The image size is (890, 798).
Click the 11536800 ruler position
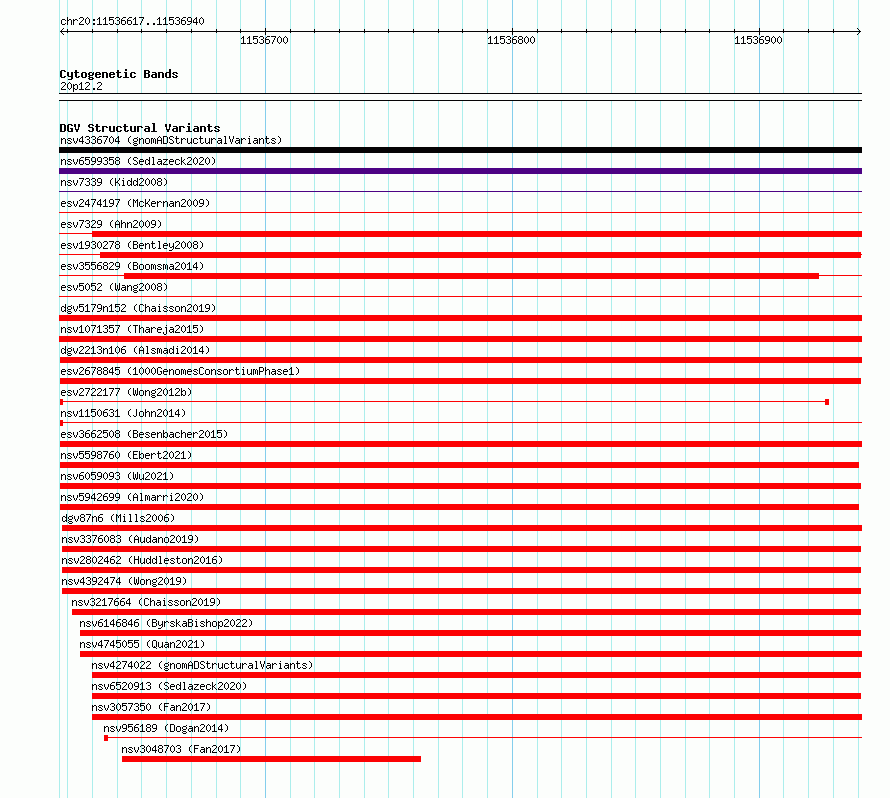[x=511, y=40]
